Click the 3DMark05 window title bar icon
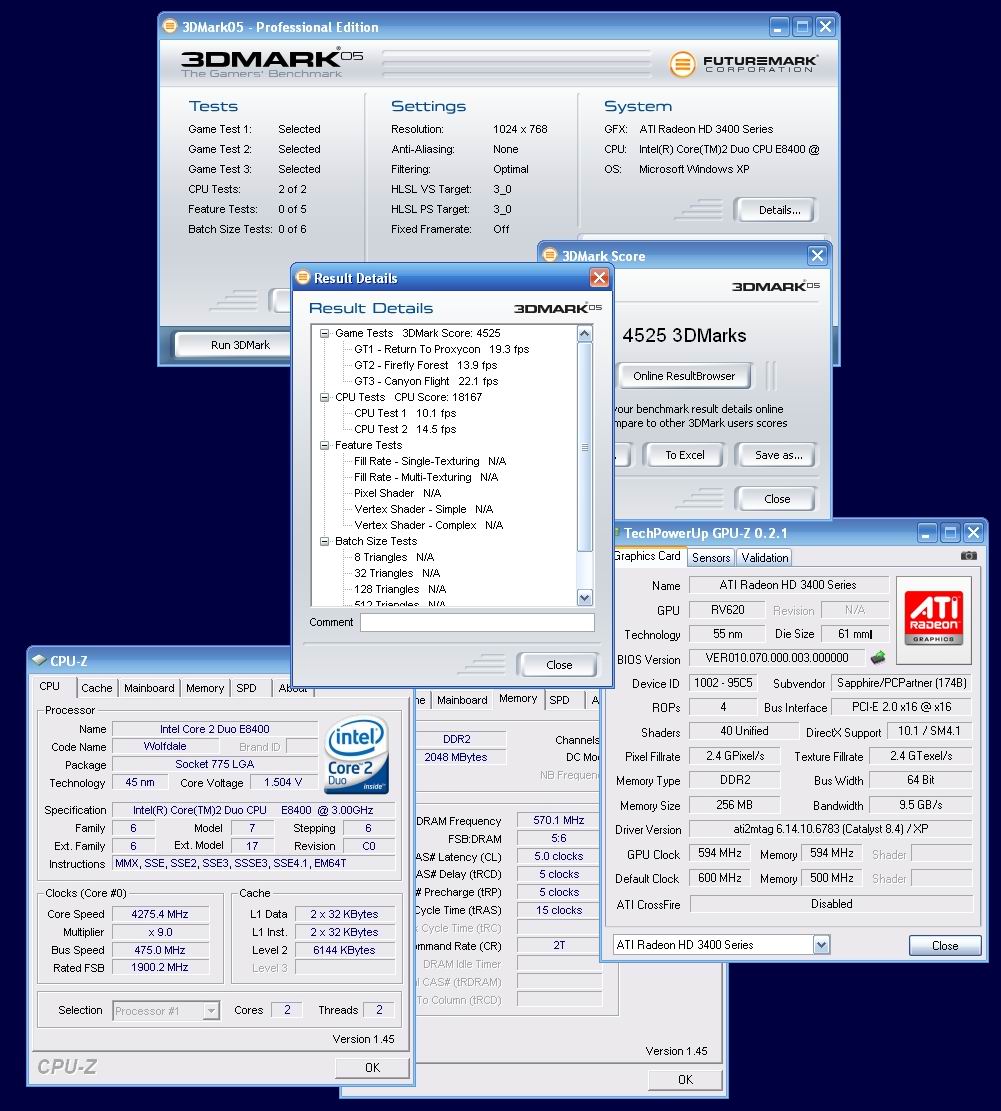Image resolution: width=1001 pixels, height=1111 pixels. point(170,26)
